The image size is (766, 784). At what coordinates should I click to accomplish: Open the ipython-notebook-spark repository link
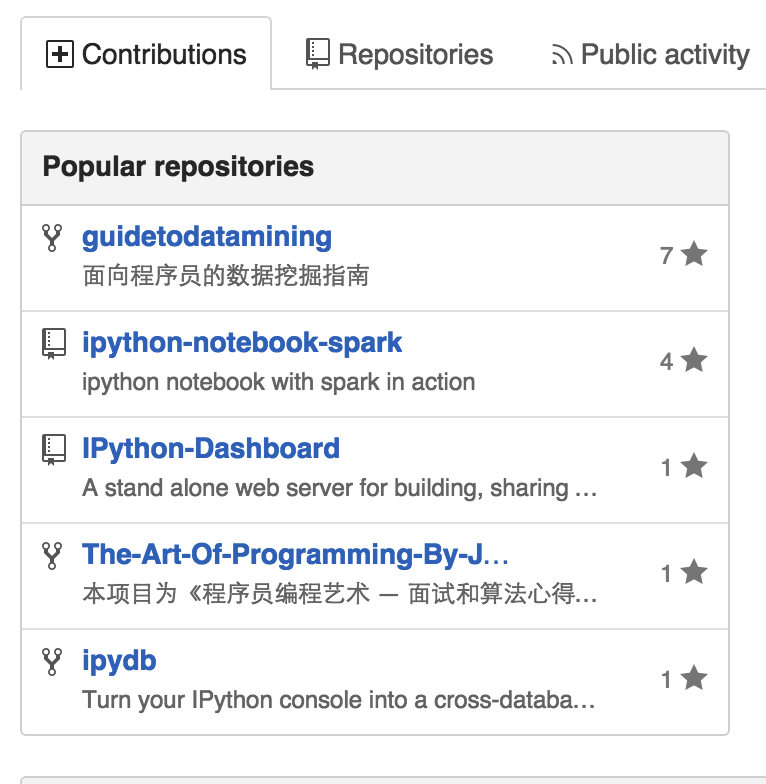242,343
